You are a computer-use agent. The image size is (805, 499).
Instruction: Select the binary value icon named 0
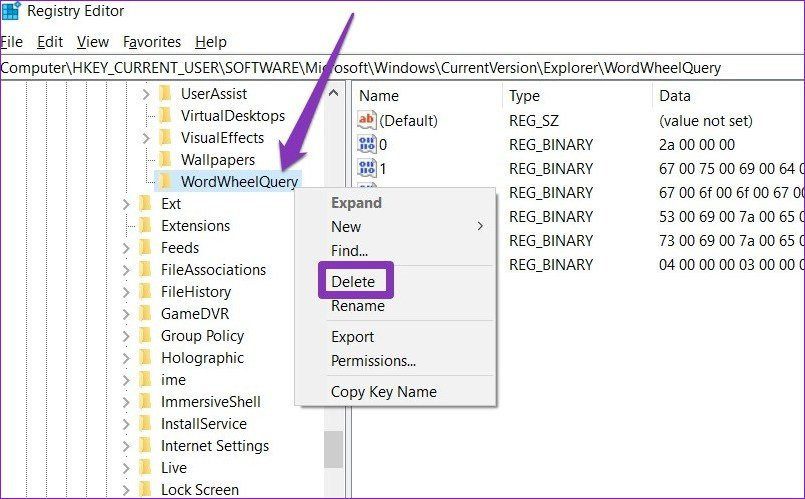367,144
